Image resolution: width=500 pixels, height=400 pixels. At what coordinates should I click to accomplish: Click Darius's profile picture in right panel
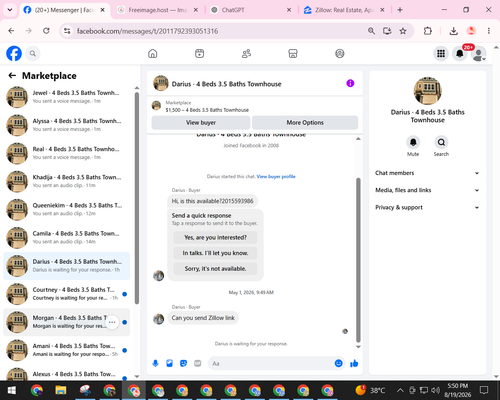click(427, 91)
